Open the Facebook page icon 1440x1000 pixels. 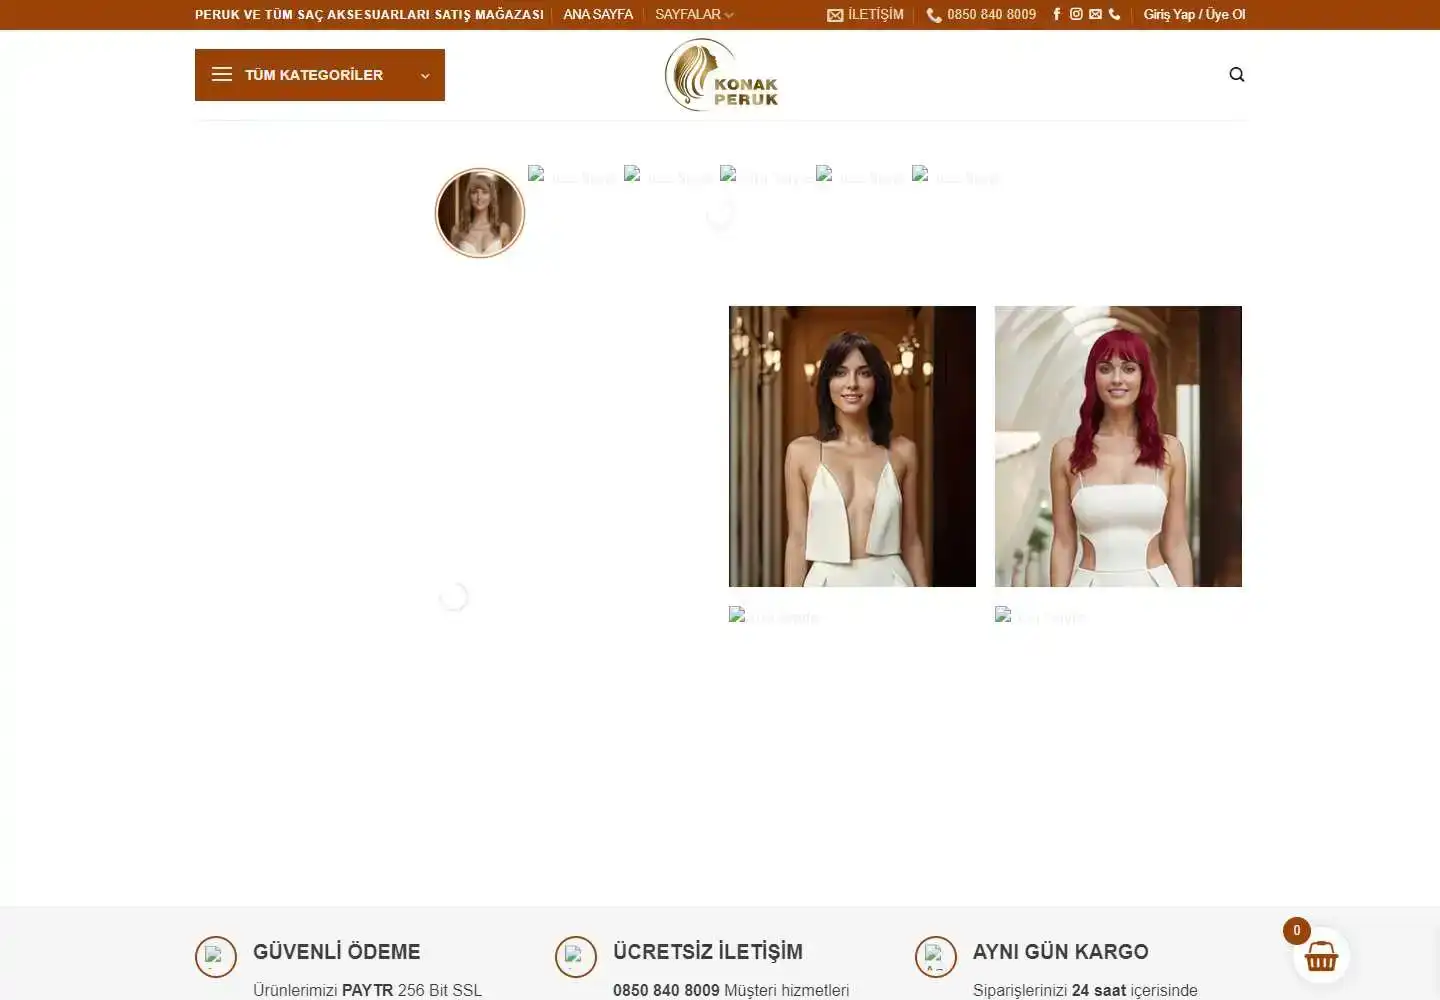[1057, 14]
